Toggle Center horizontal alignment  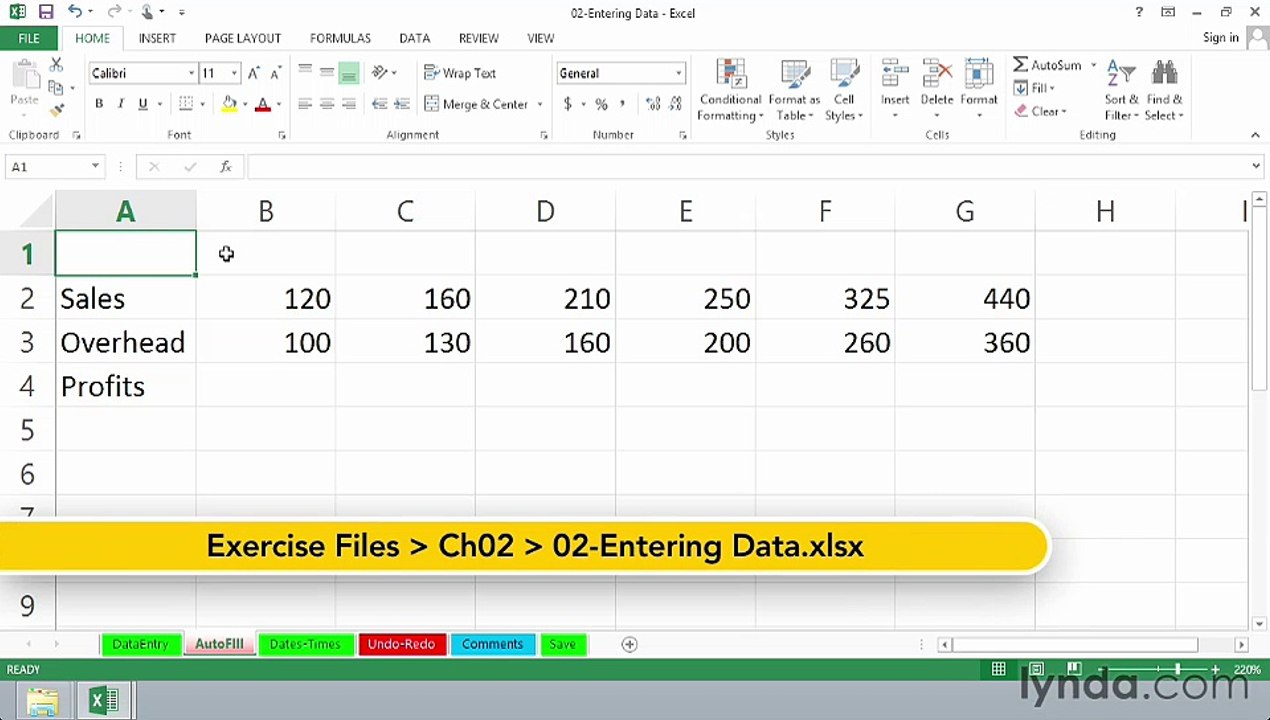coord(327,104)
